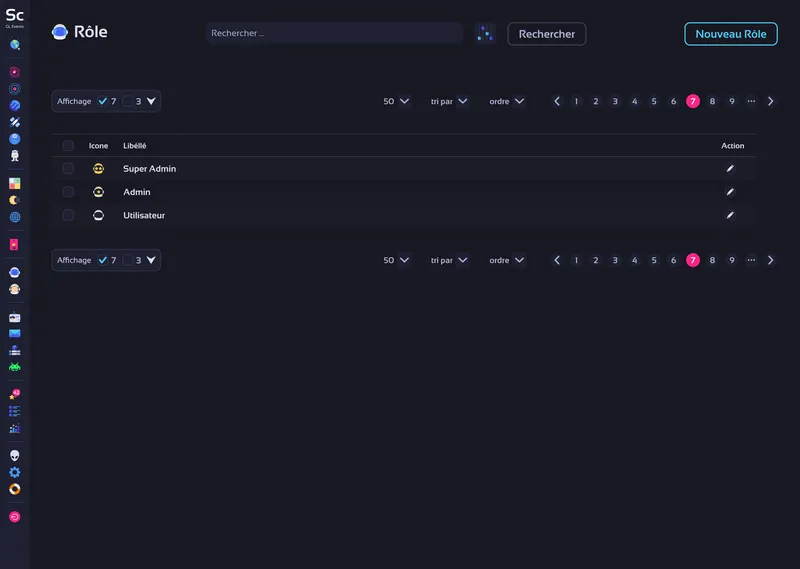Create a role with Nouveau Rôle button

pyautogui.click(x=730, y=34)
